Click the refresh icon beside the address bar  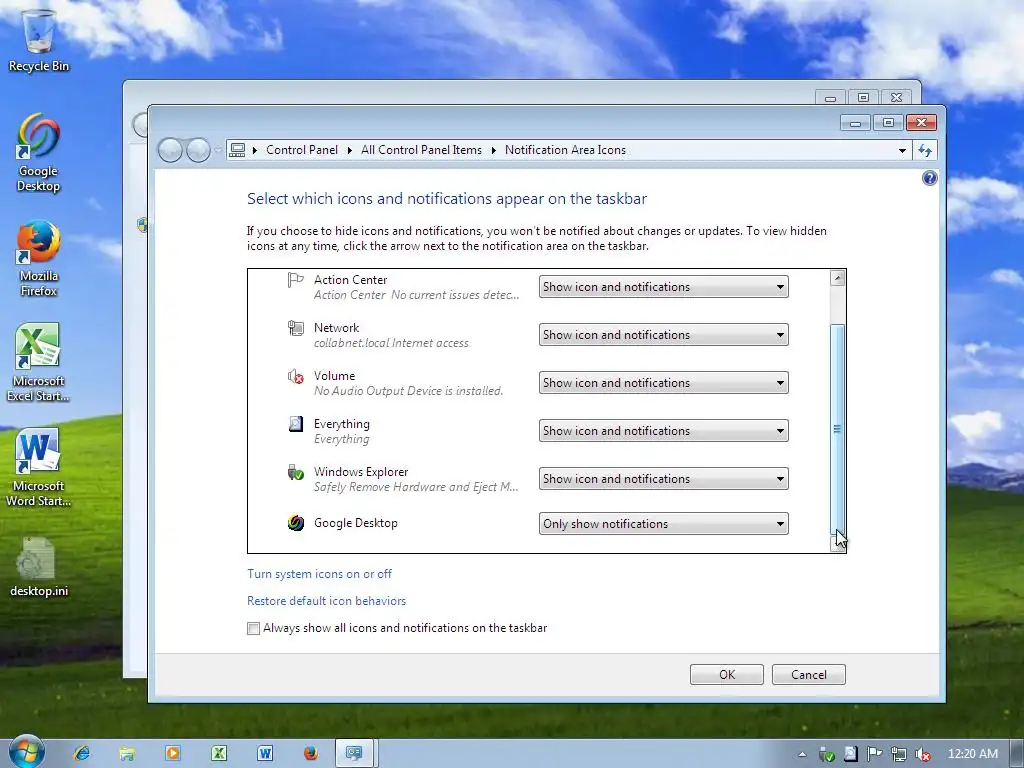coord(925,150)
